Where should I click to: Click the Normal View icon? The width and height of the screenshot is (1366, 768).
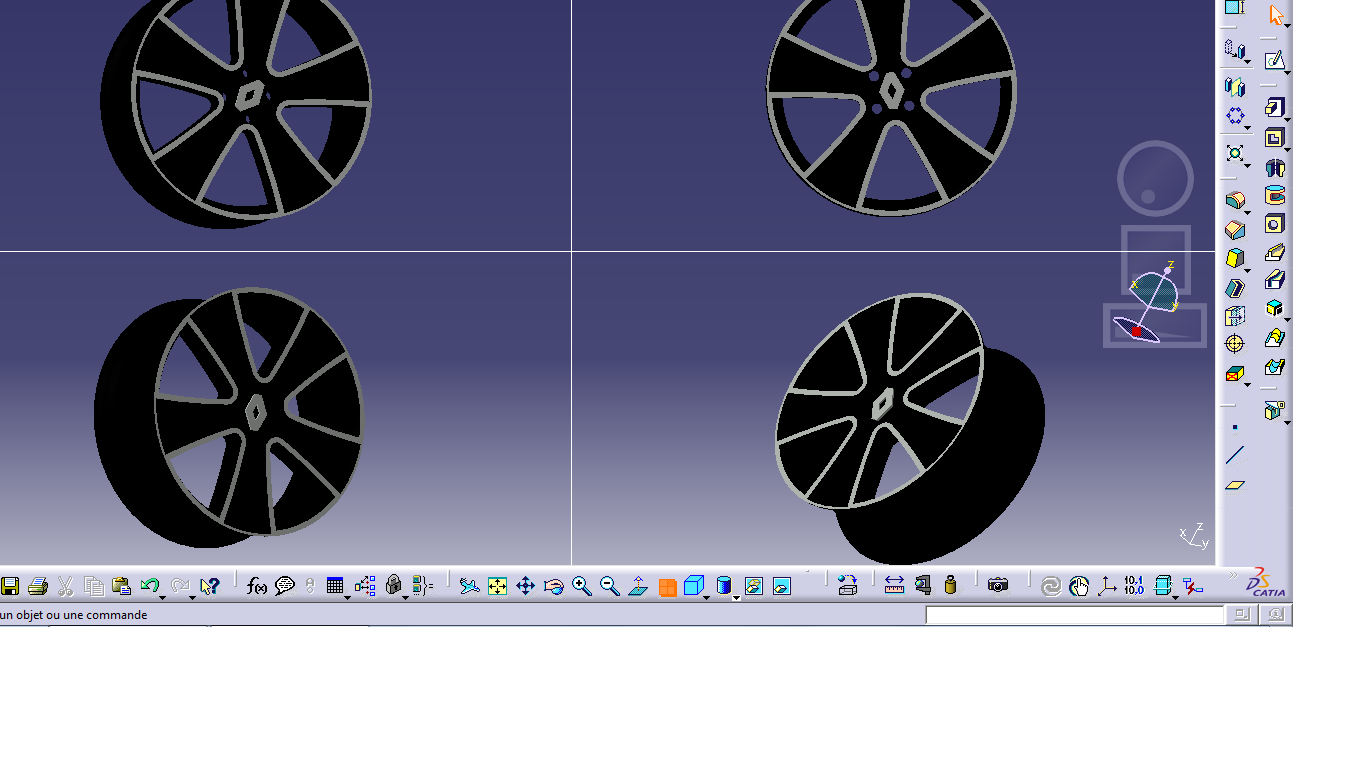pos(638,586)
